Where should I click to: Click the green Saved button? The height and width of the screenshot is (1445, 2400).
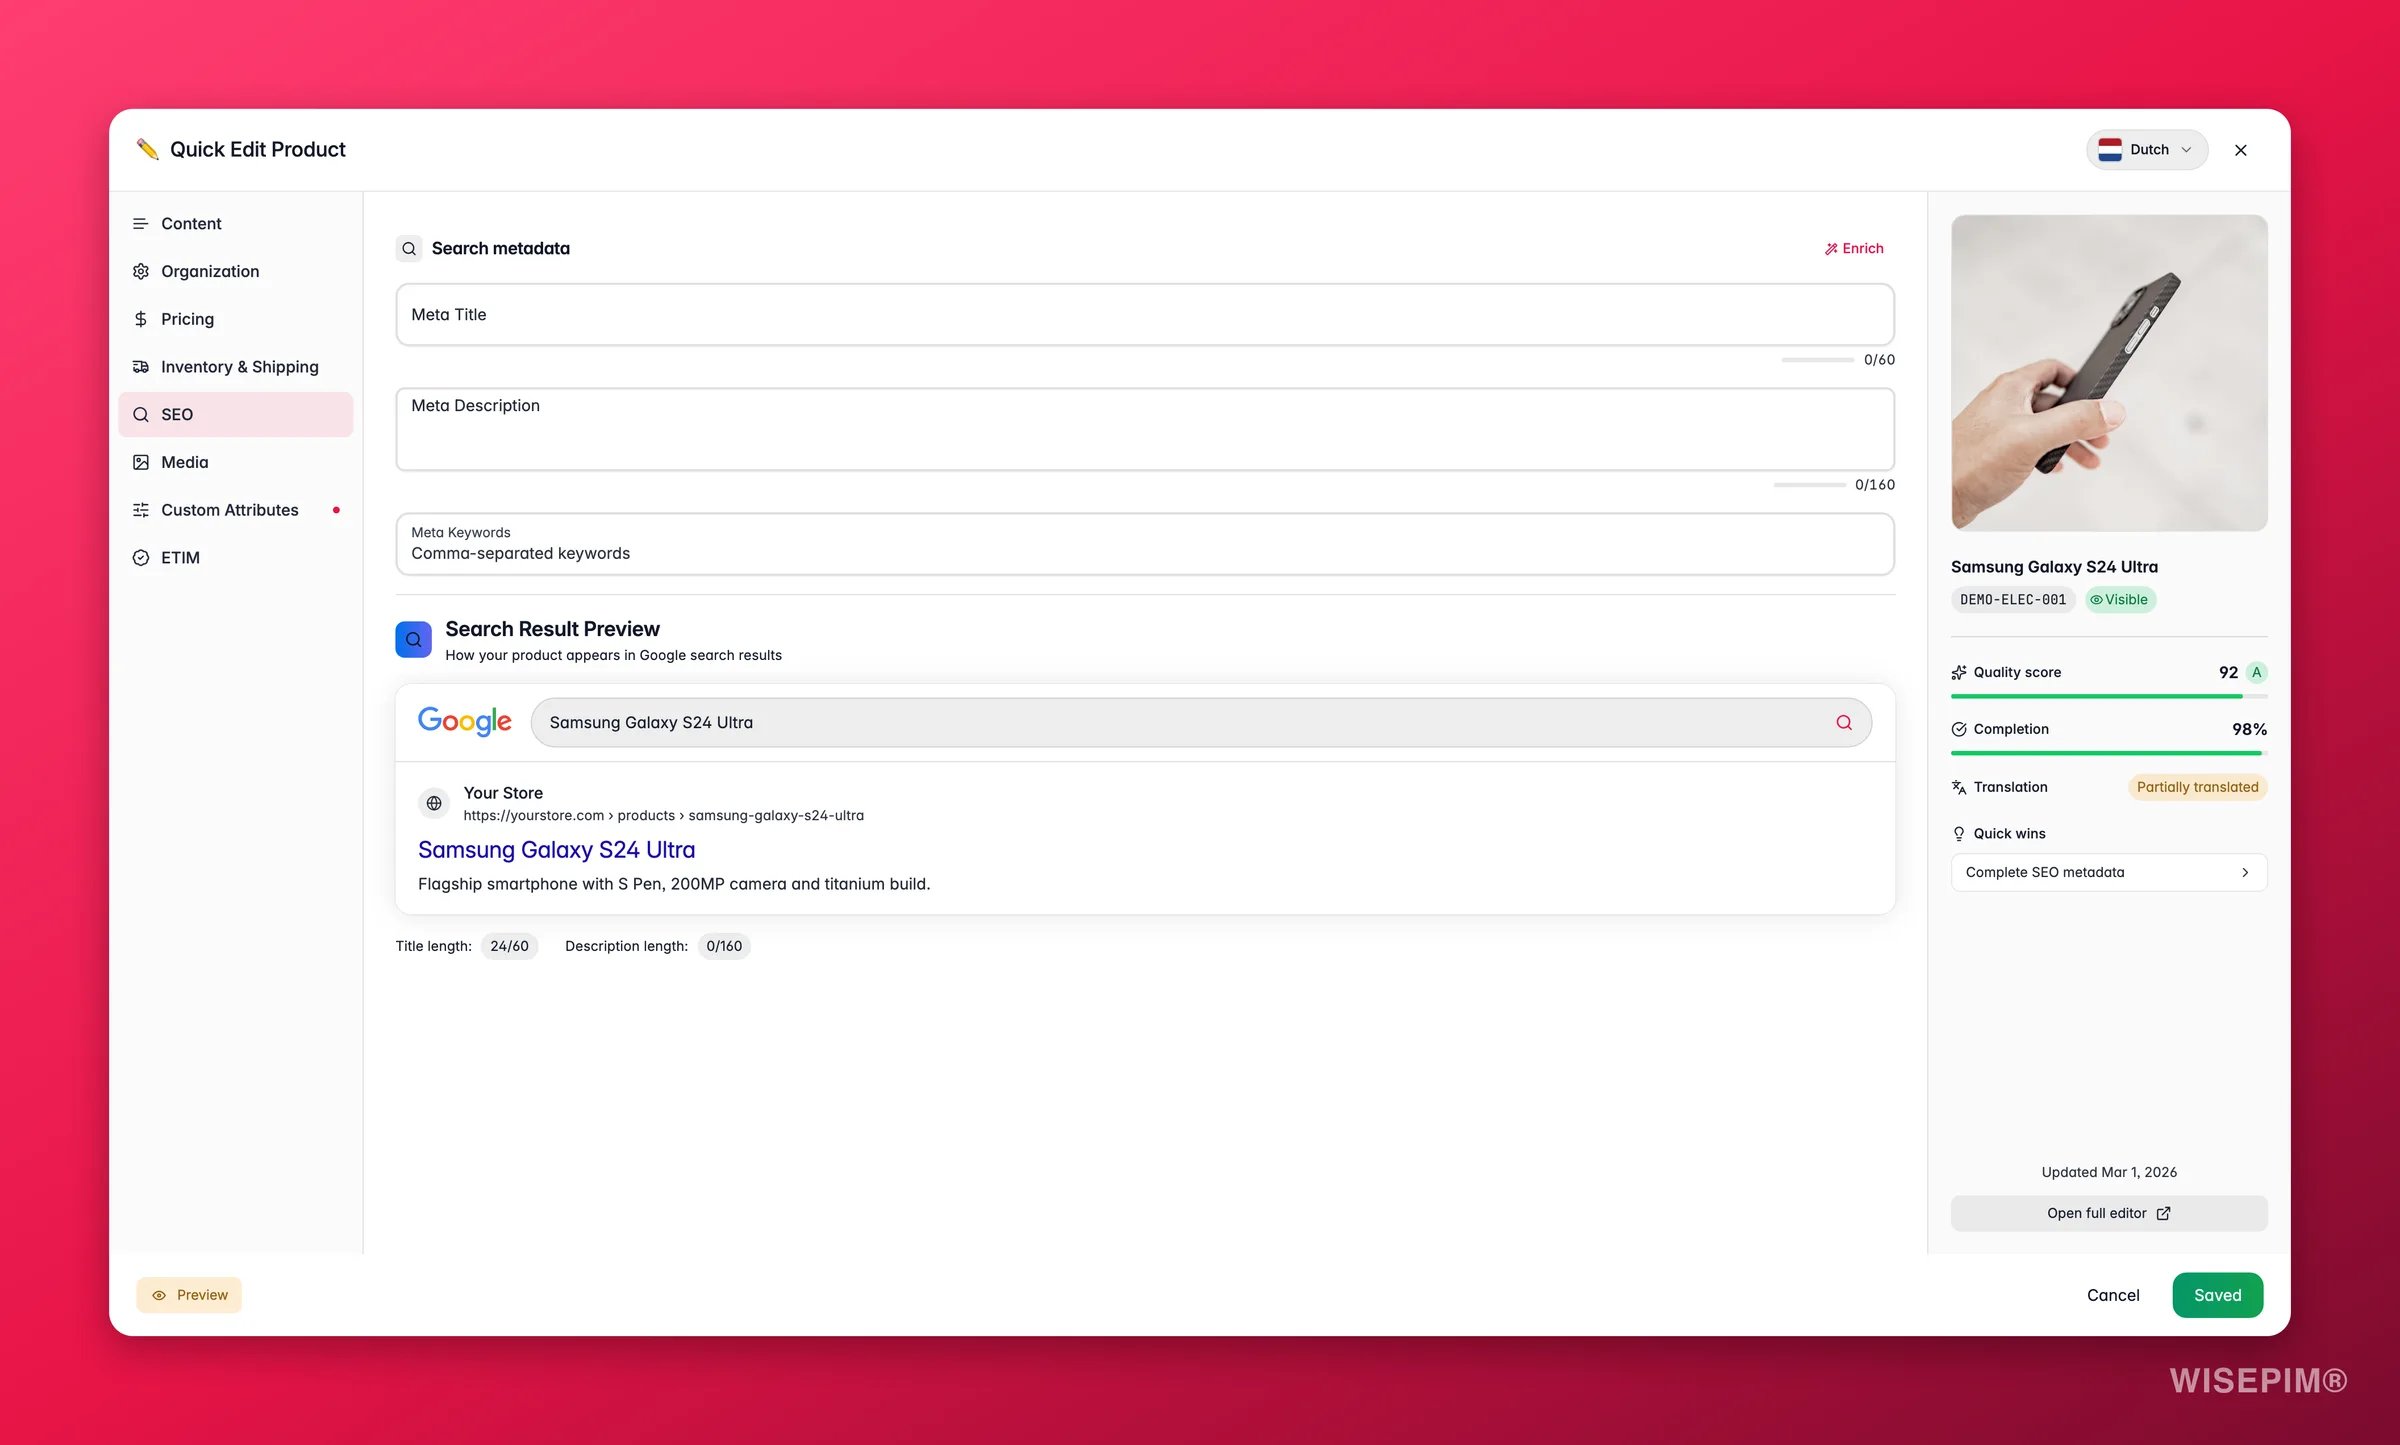2217,1295
